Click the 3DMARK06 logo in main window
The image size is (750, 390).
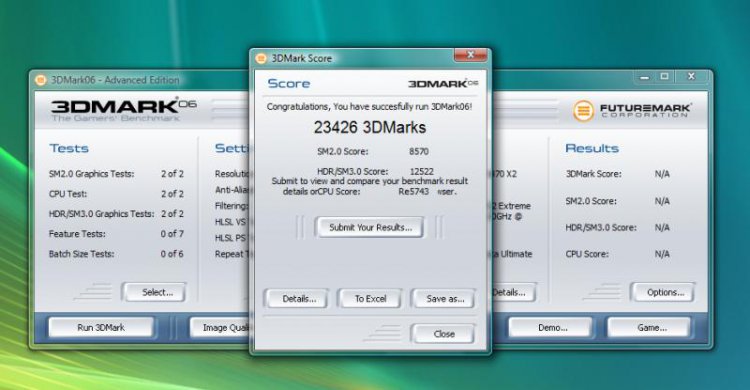[123, 109]
